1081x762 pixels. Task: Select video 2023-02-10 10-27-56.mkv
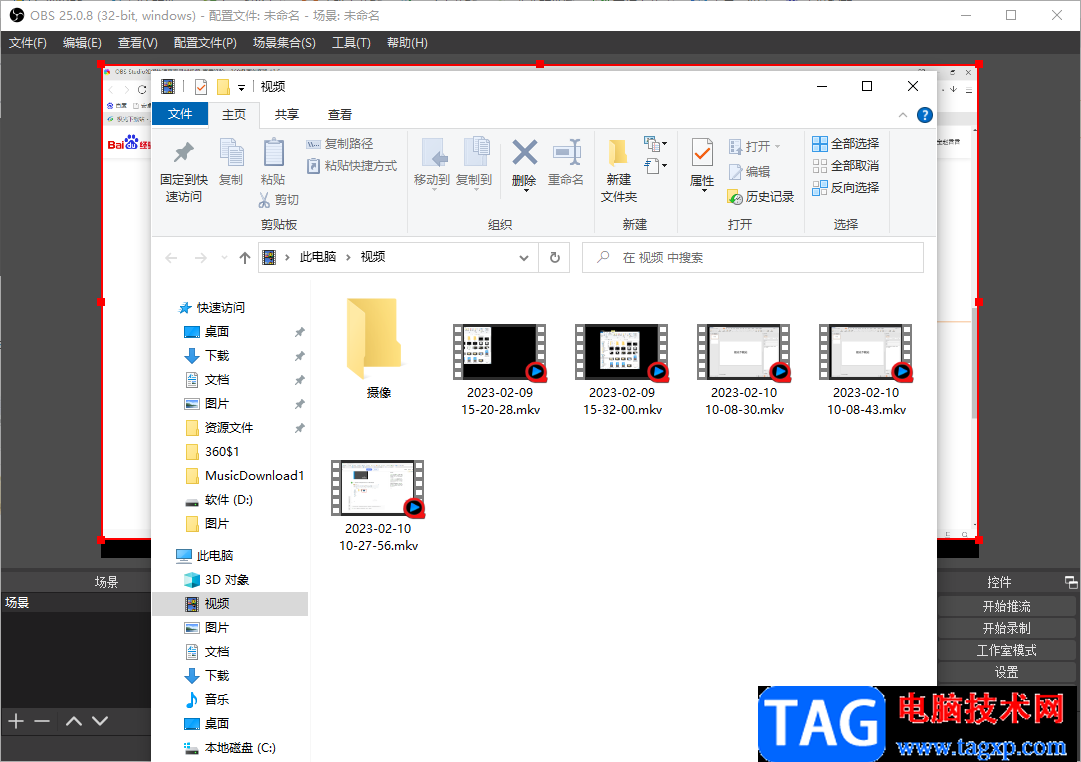[x=378, y=506]
